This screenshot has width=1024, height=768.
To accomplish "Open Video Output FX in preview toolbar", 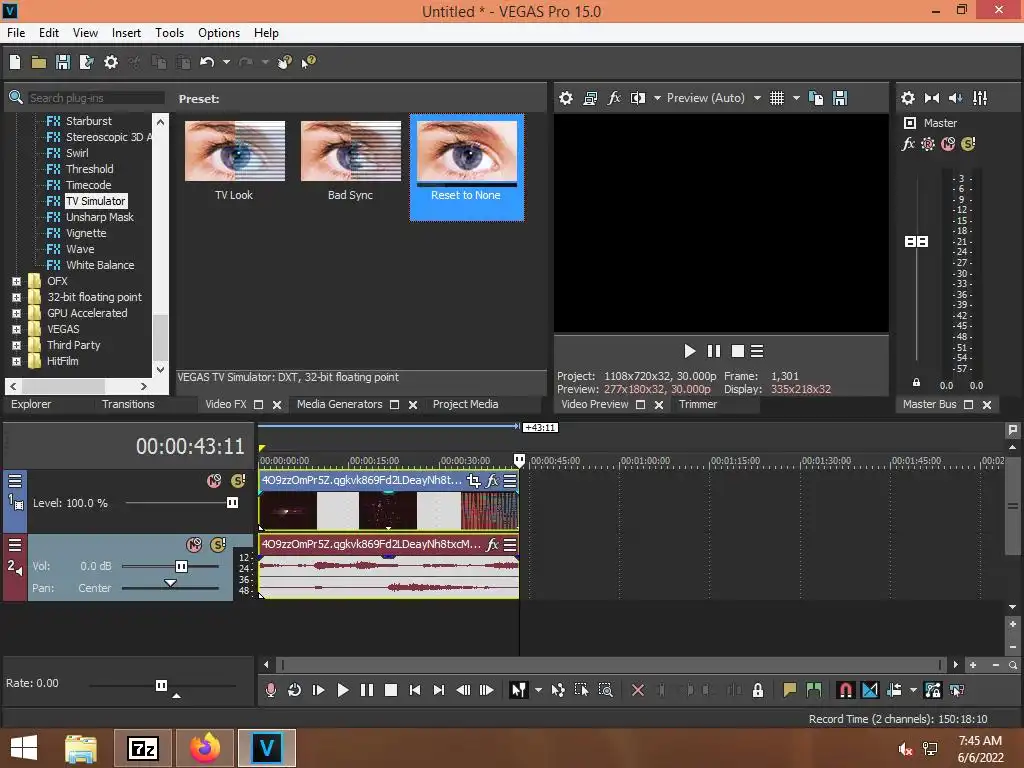I will [x=614, y=98].
